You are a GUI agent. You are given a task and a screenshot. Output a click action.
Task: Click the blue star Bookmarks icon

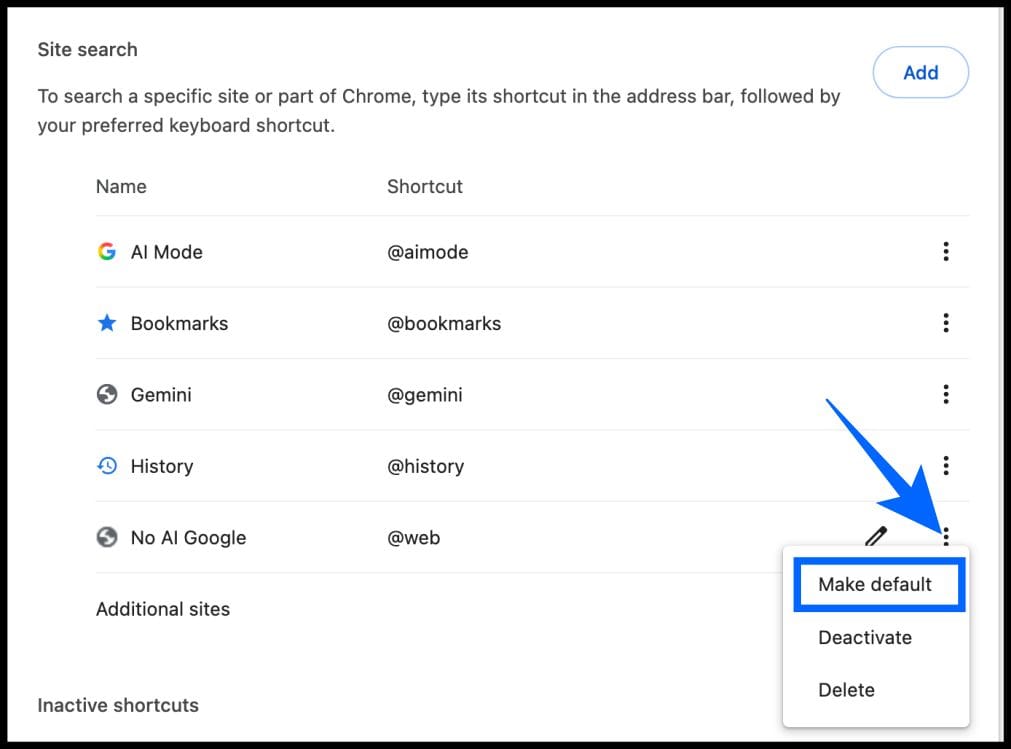(x=107, y=323)
